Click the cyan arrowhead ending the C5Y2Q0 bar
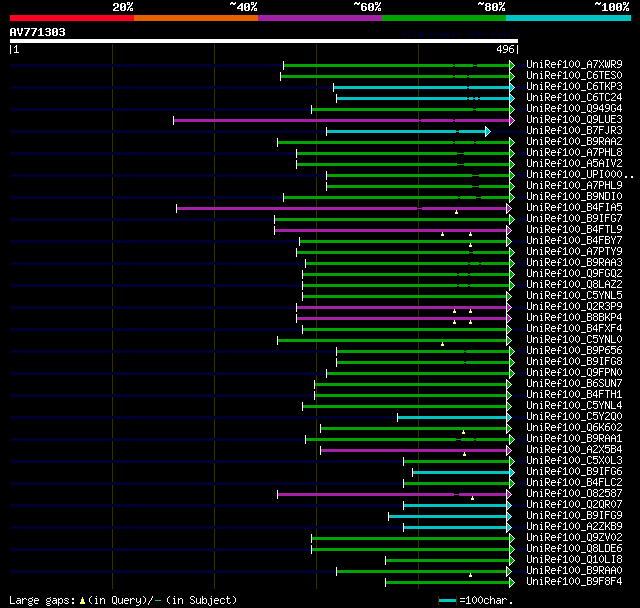640x608 pixels. coord(509,417)
